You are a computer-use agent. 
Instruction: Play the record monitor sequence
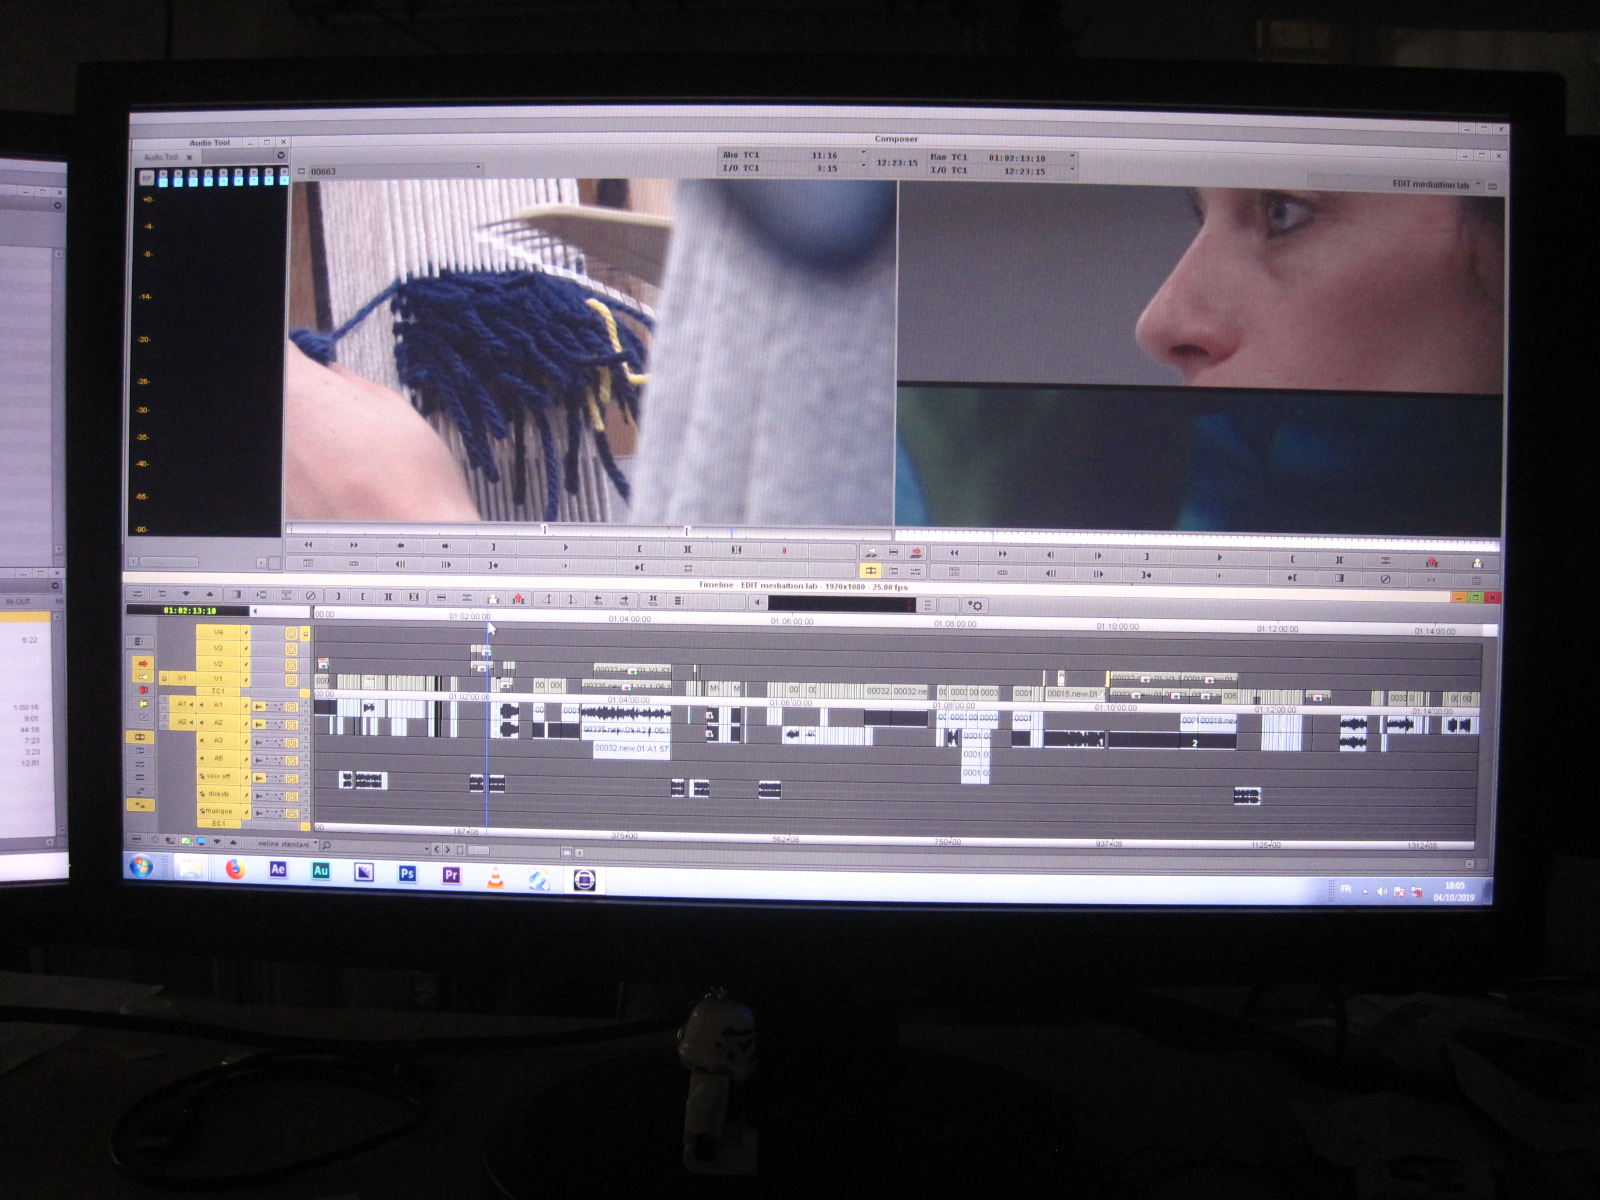coord(1219,557)
